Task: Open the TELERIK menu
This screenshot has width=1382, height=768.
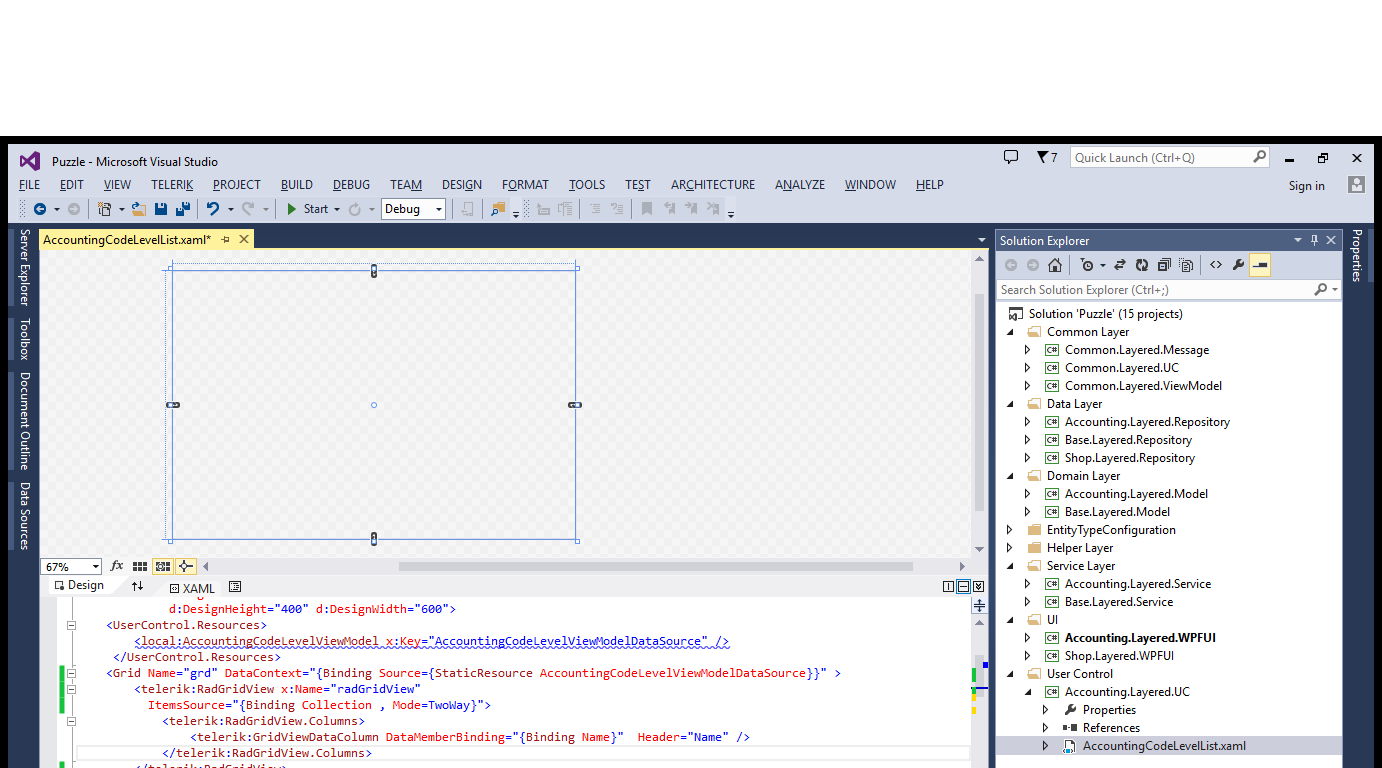Action: point(172,185)
